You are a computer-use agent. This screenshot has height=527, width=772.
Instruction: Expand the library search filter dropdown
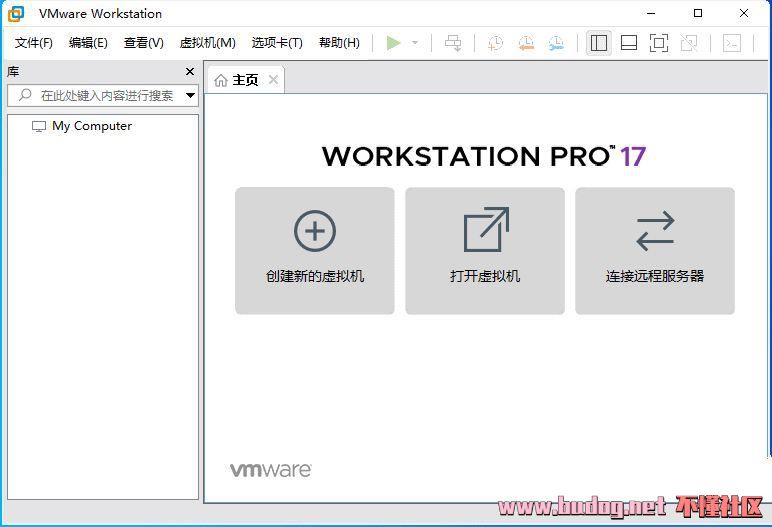[190, 96]
